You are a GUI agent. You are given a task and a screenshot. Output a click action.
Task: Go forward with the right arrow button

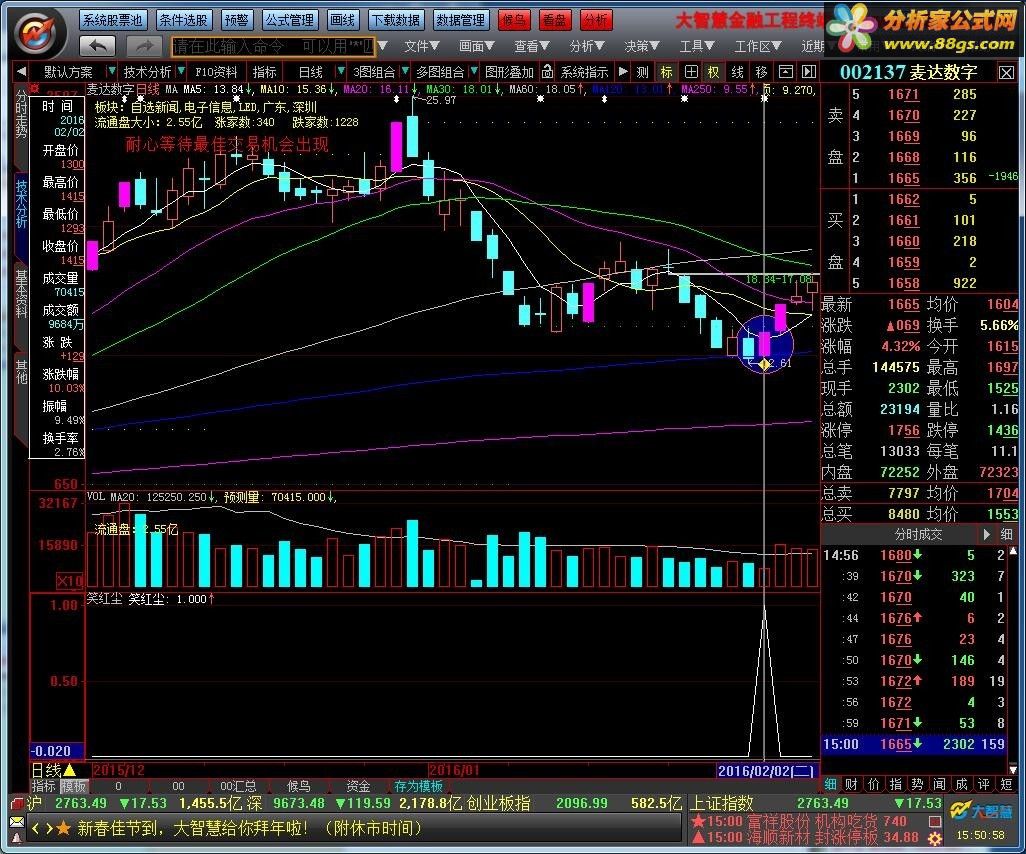[144, 46]
